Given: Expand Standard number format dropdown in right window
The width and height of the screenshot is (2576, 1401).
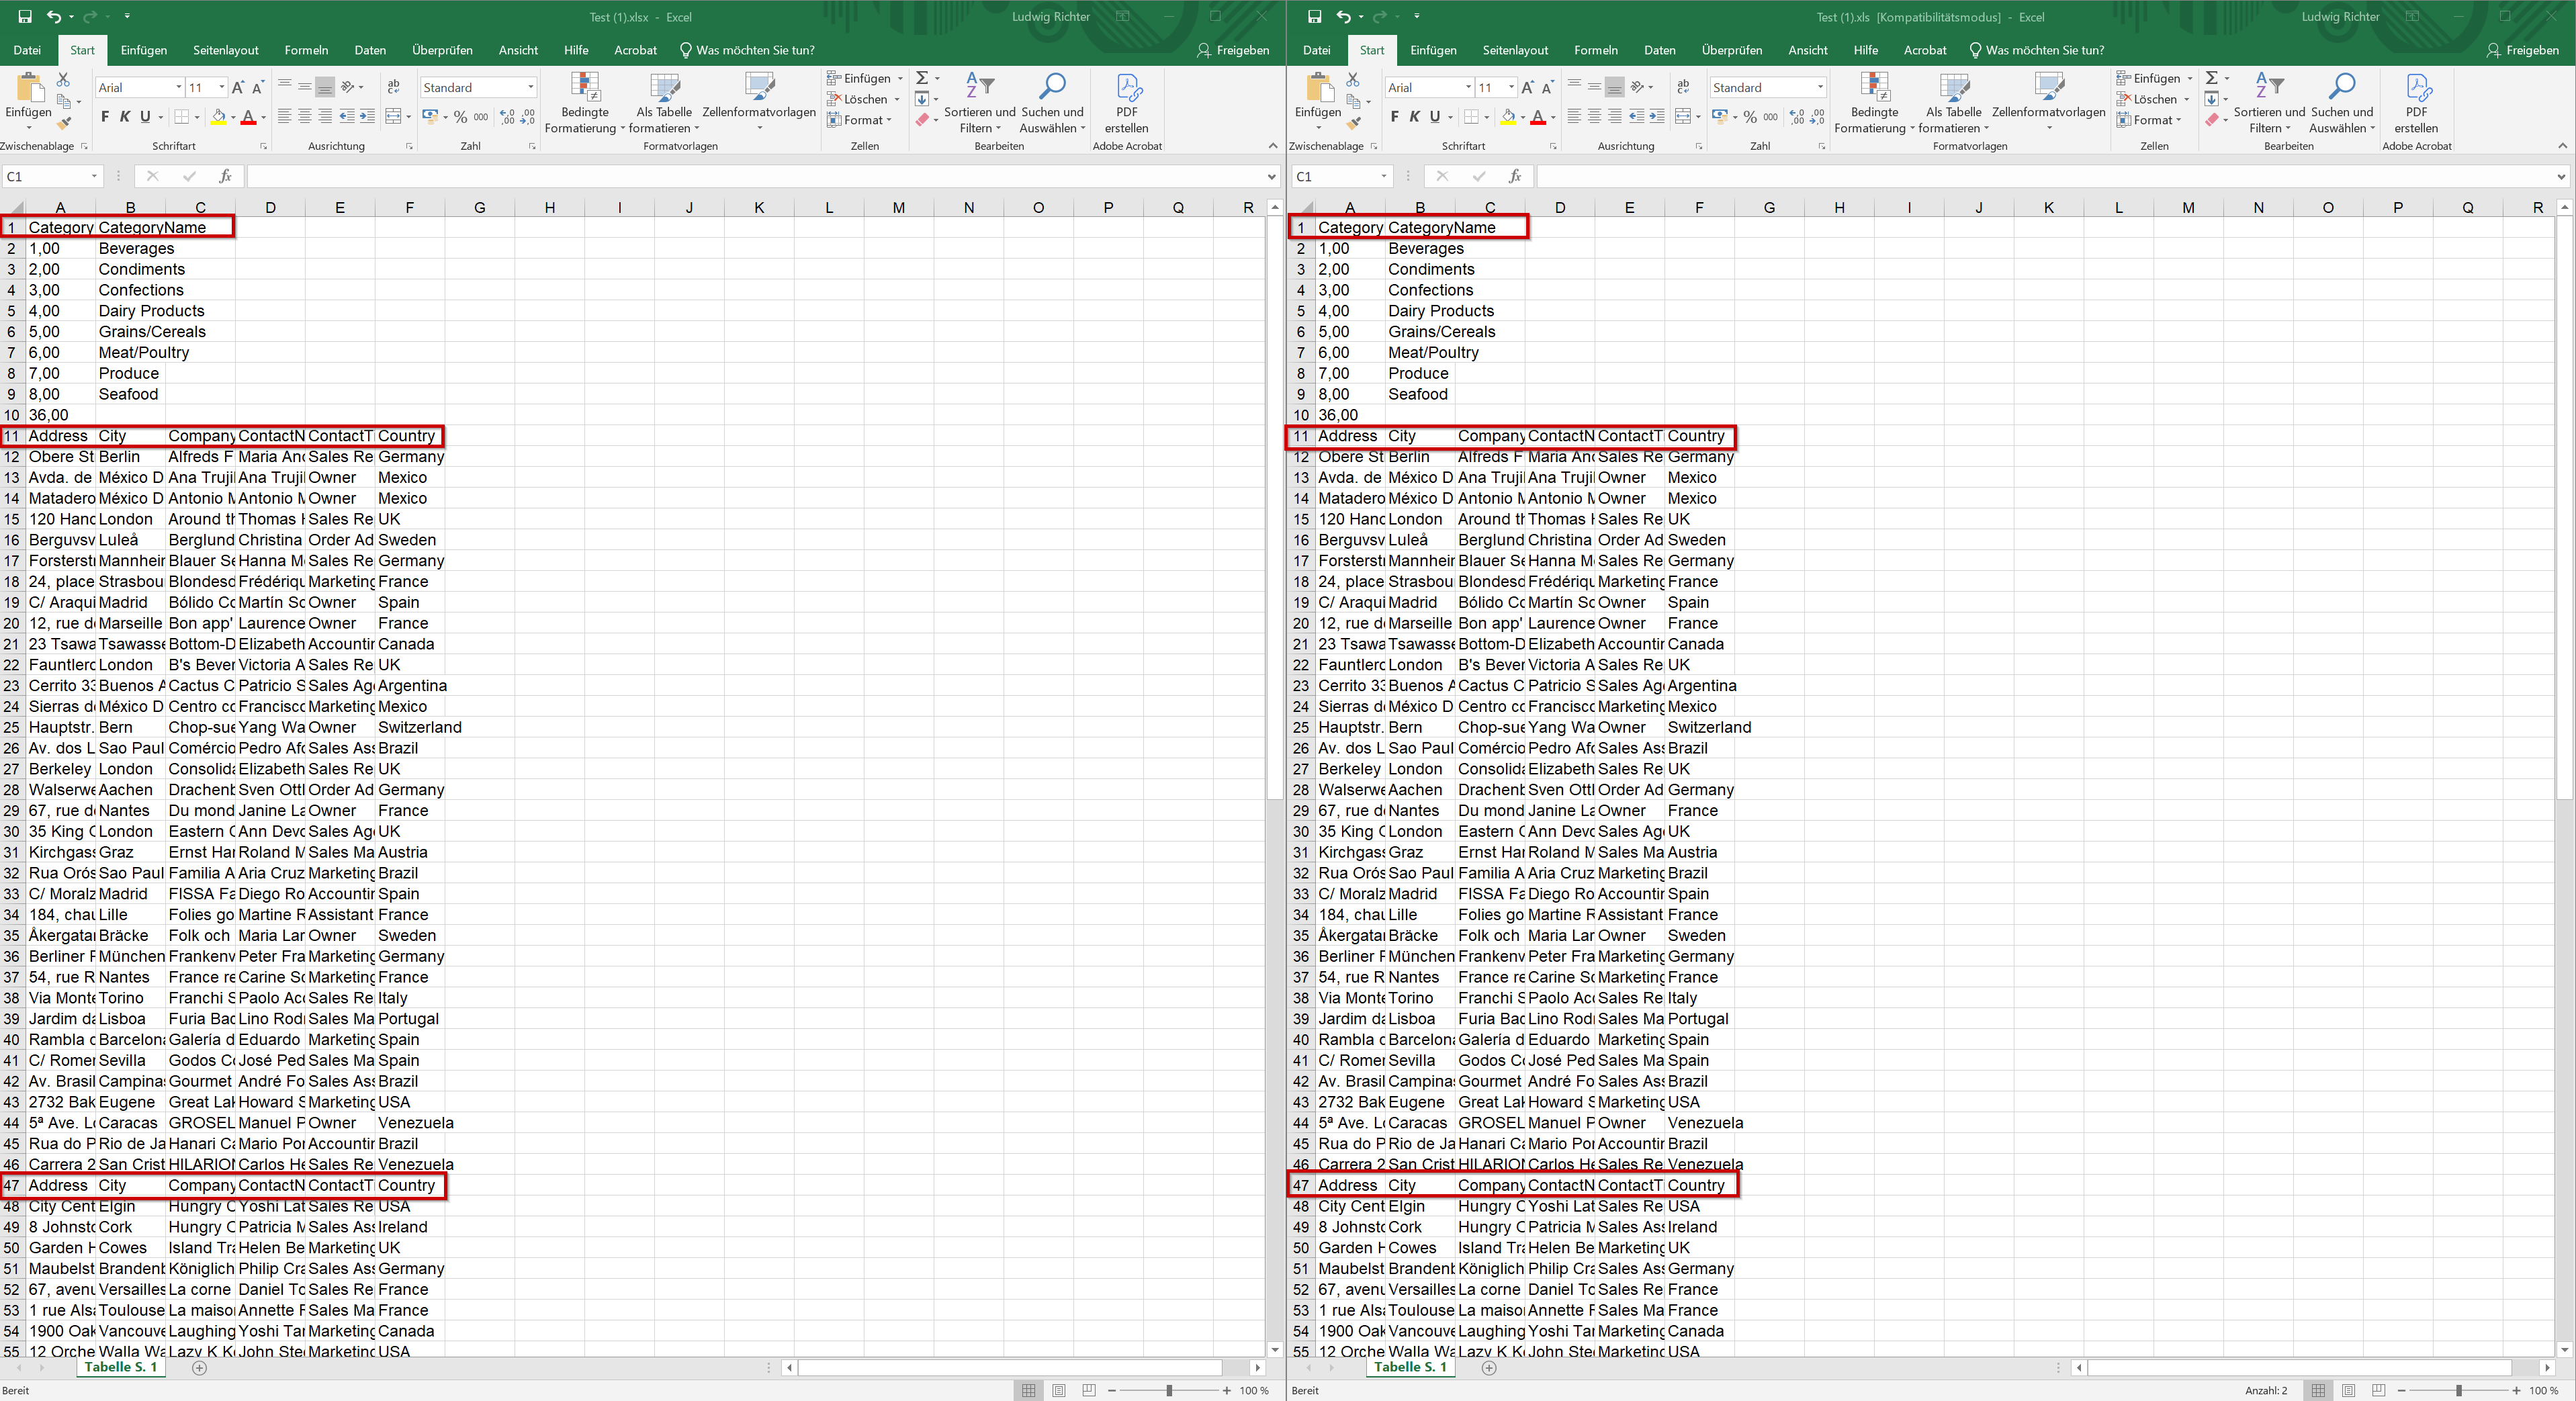Looking at the screenshot, I should pyautogui.click(x=1820, y=88).
